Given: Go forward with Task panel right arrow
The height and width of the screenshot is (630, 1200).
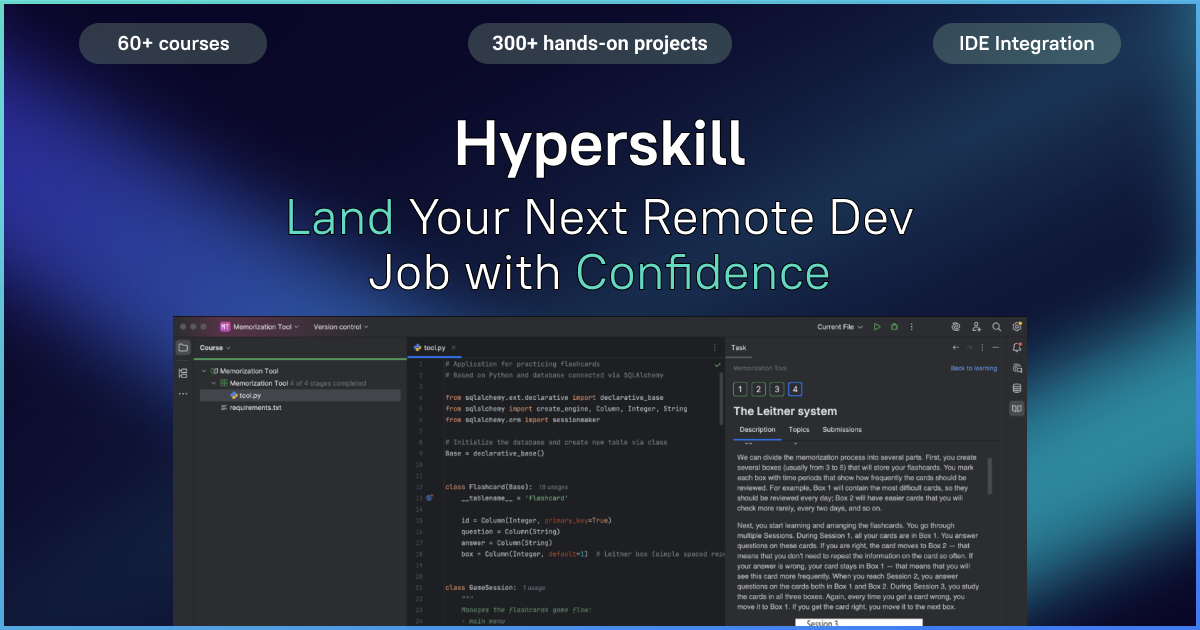Looking at the screenshot, I should [x=969, y=348].
